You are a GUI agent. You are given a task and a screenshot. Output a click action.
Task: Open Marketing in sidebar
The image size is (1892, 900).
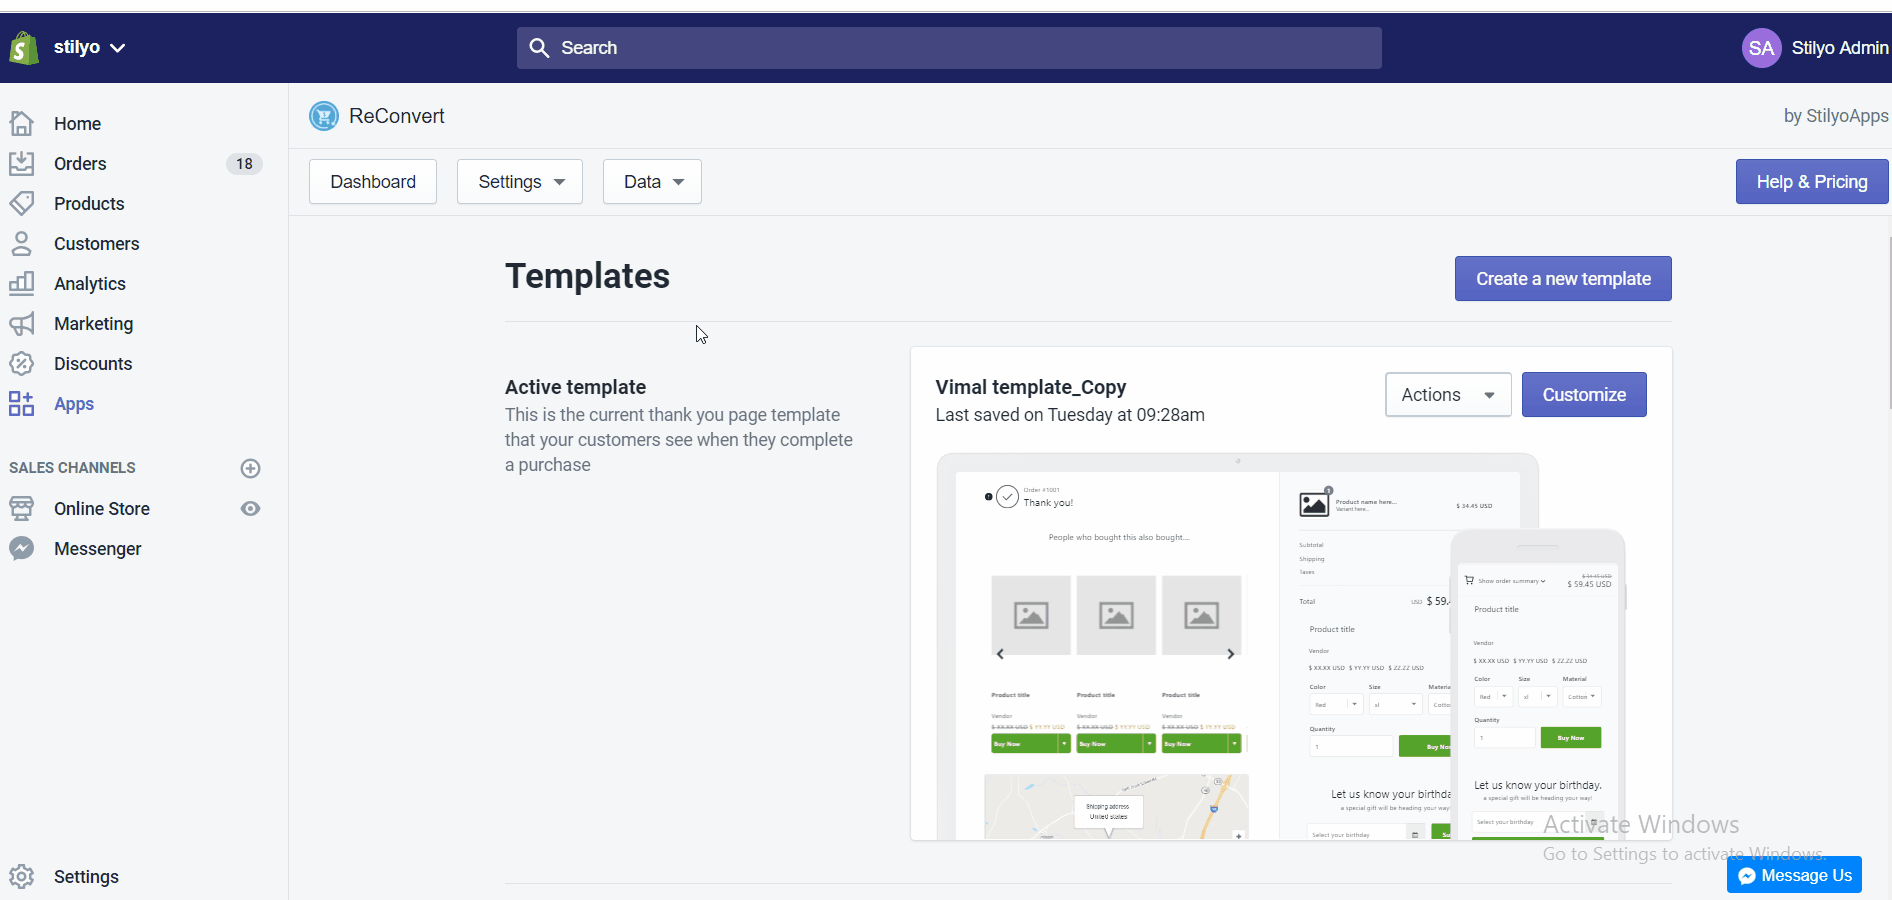93,324
